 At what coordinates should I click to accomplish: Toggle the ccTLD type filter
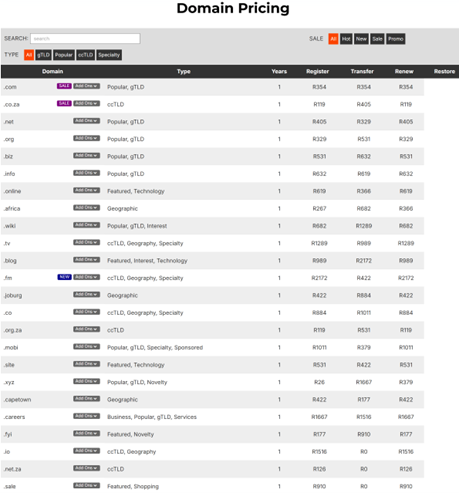coord(86,55)
